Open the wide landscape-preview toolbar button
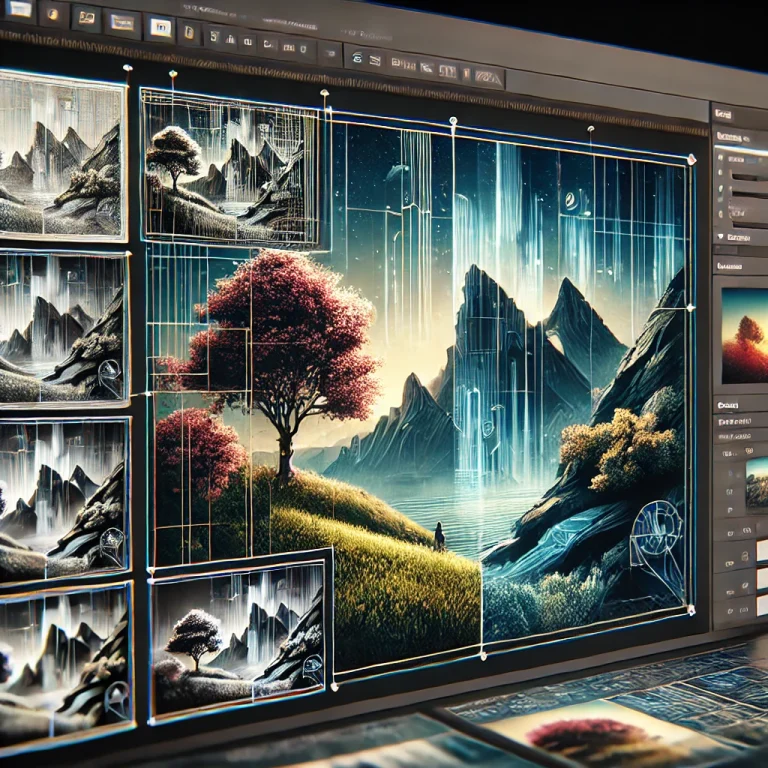This screenshot has width=768, height=768. tap(122, 23)
